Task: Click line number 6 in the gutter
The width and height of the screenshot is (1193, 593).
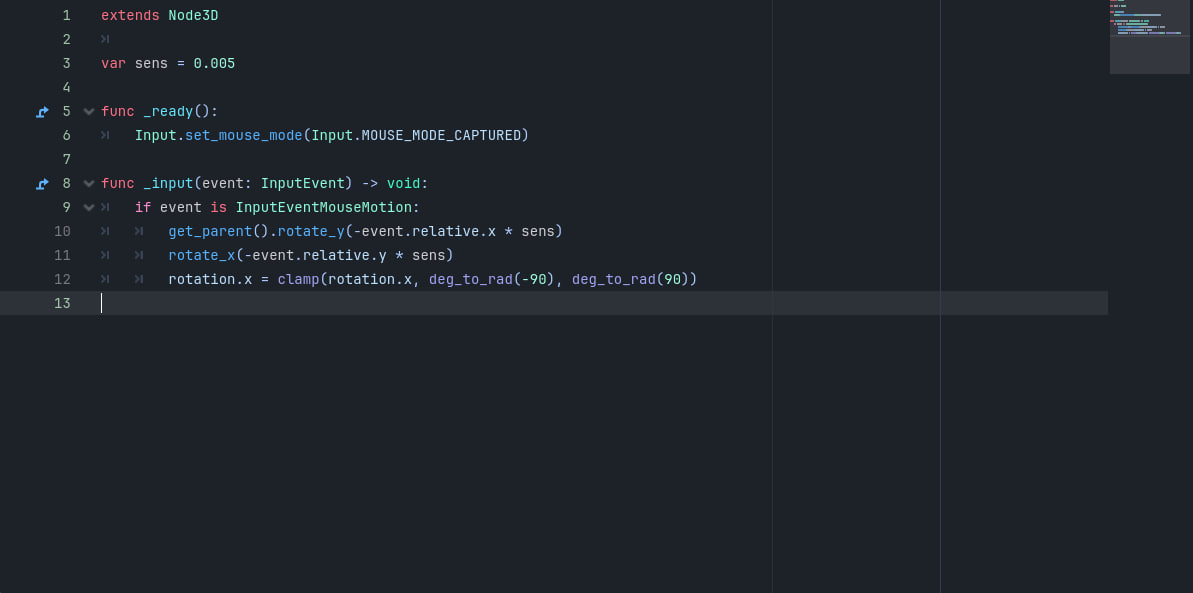Action: [66, 135]
